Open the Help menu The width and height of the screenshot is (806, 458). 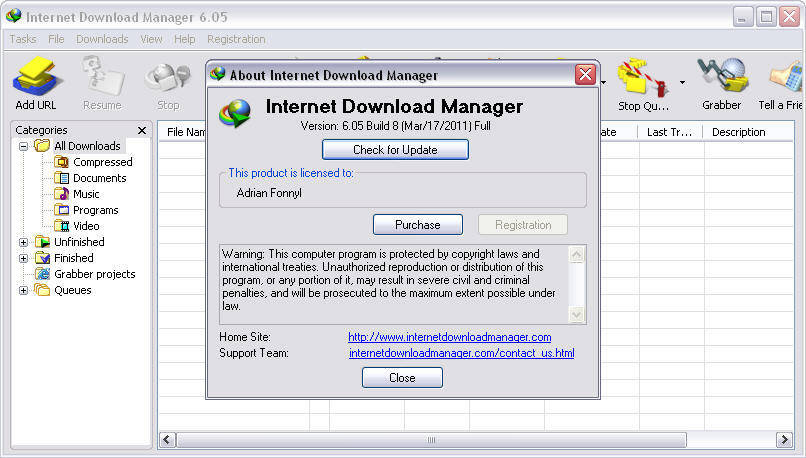click(185, 39)
